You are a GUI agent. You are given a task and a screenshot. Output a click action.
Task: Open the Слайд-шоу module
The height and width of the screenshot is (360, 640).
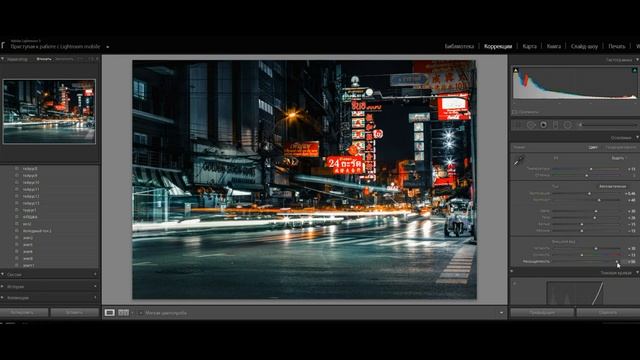tap(584, 46)
